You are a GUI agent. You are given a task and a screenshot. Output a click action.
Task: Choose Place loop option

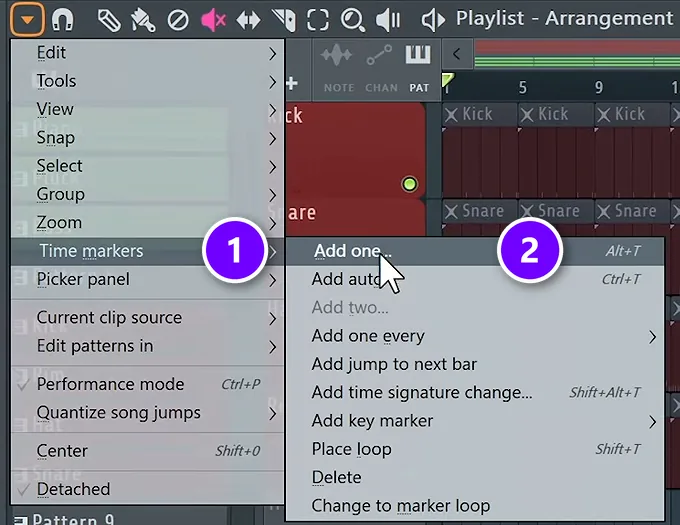pos(475,449)
